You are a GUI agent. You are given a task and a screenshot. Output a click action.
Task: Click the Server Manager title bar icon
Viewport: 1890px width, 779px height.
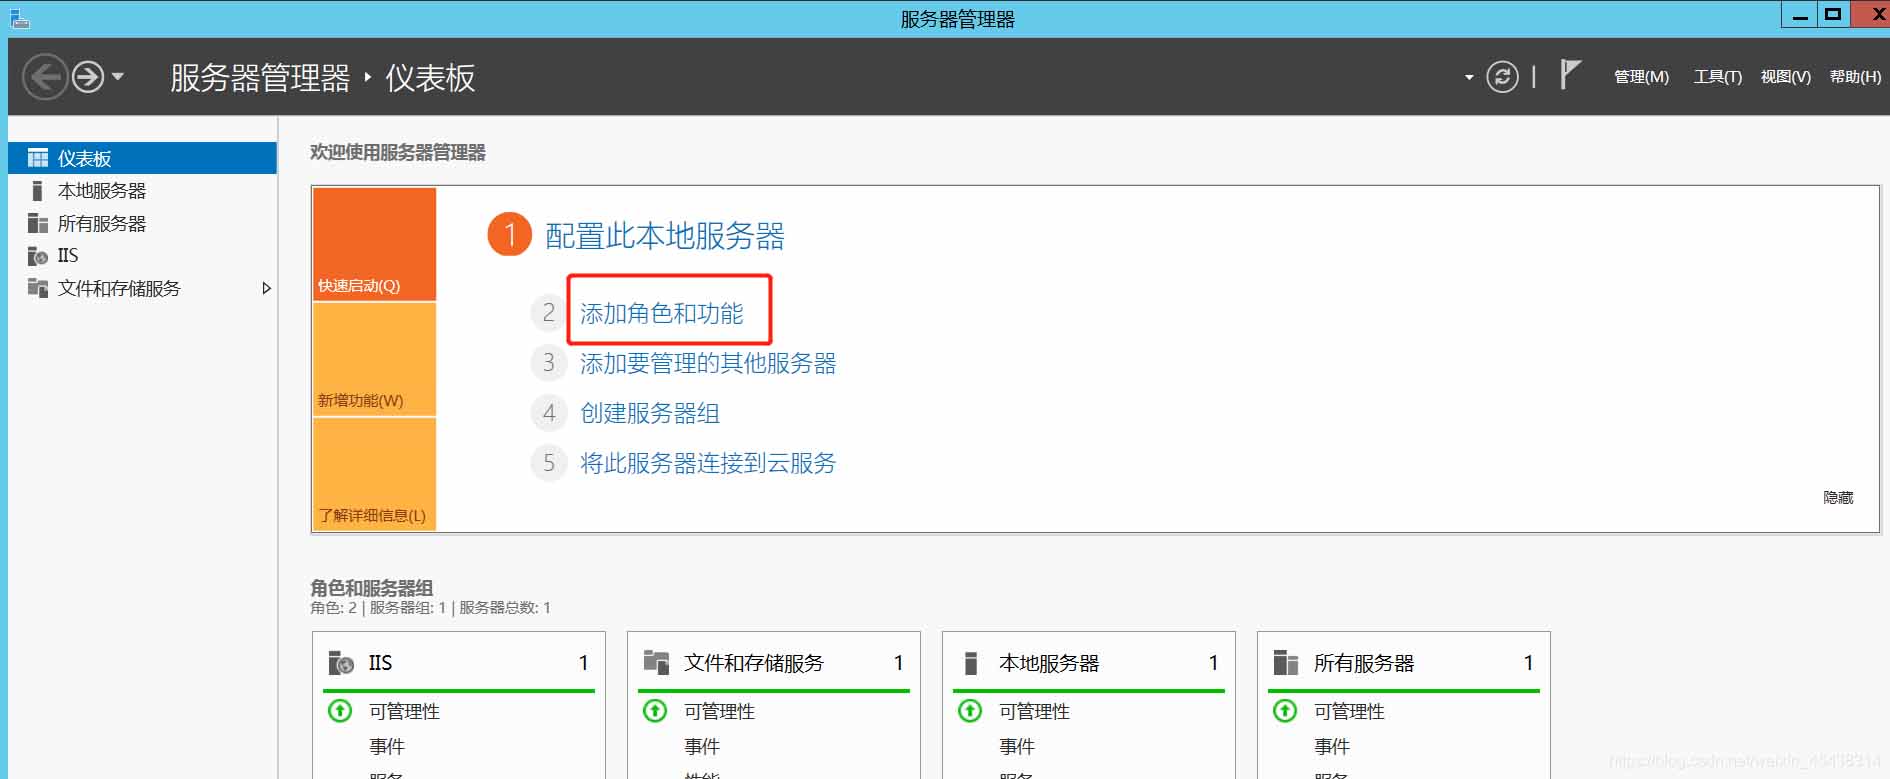[x=19, y=18]
